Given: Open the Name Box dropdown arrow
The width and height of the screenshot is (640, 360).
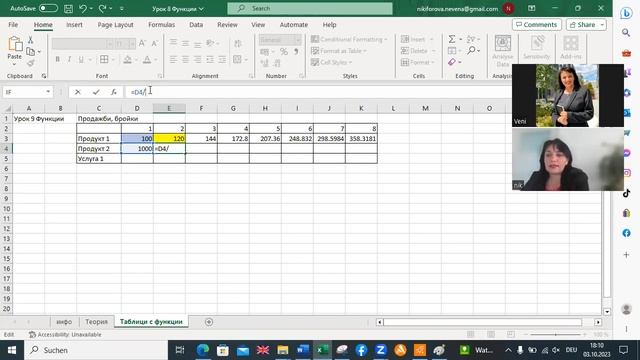Looking at the screenshot, I should [48, 92].
